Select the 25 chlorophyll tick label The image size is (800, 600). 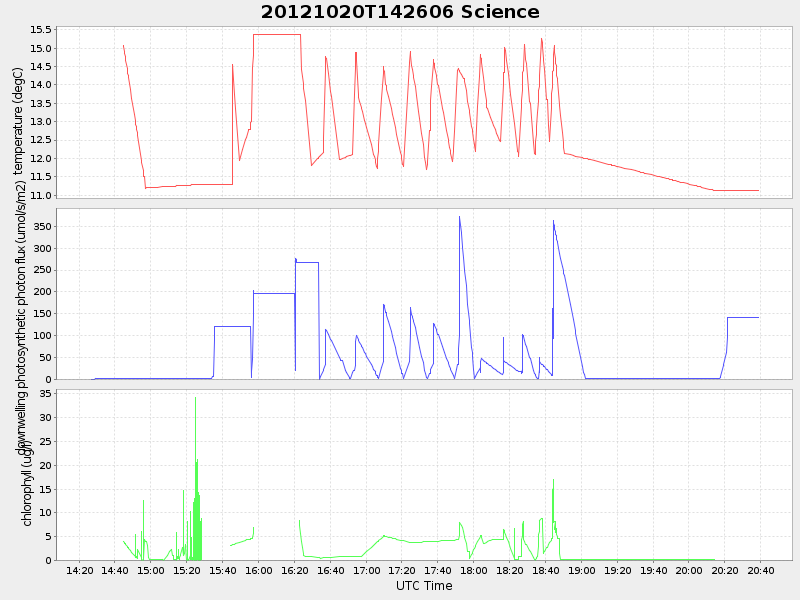45,441
